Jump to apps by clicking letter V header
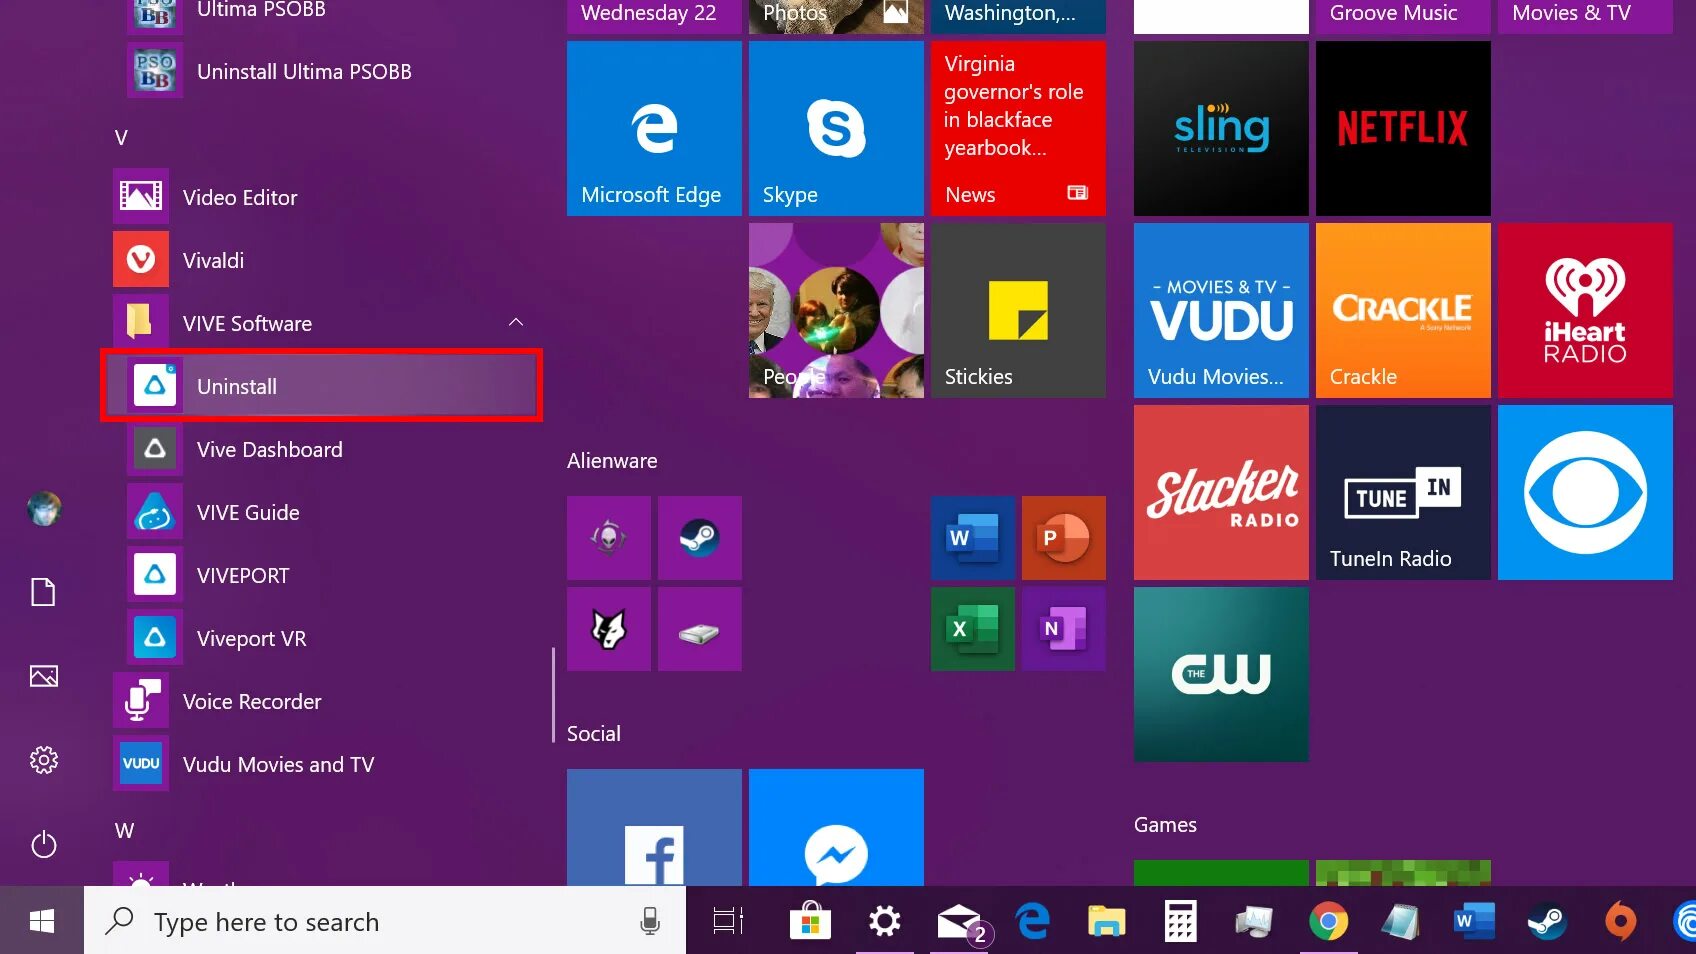Viewport: 1696px width, 954px height. click(121, 137)
